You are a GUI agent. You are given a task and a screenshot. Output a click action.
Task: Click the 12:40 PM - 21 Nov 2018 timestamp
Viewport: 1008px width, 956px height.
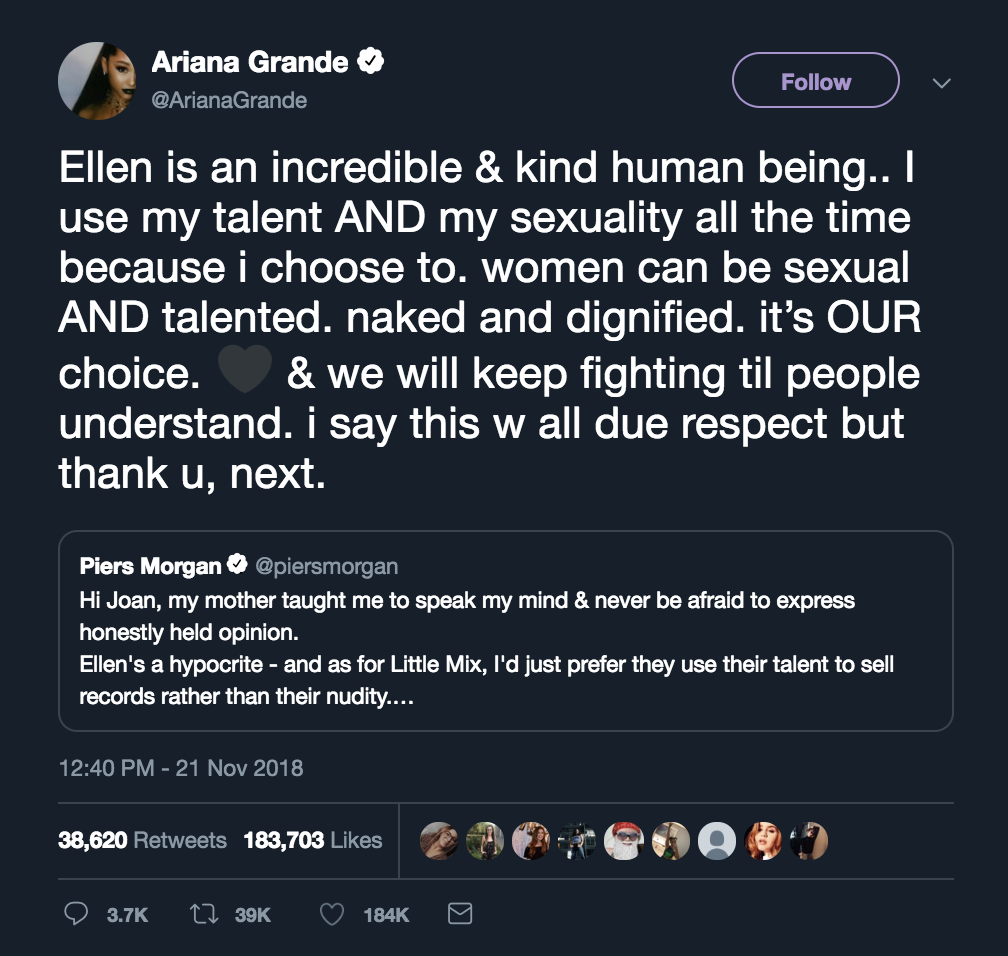(181, 768)
